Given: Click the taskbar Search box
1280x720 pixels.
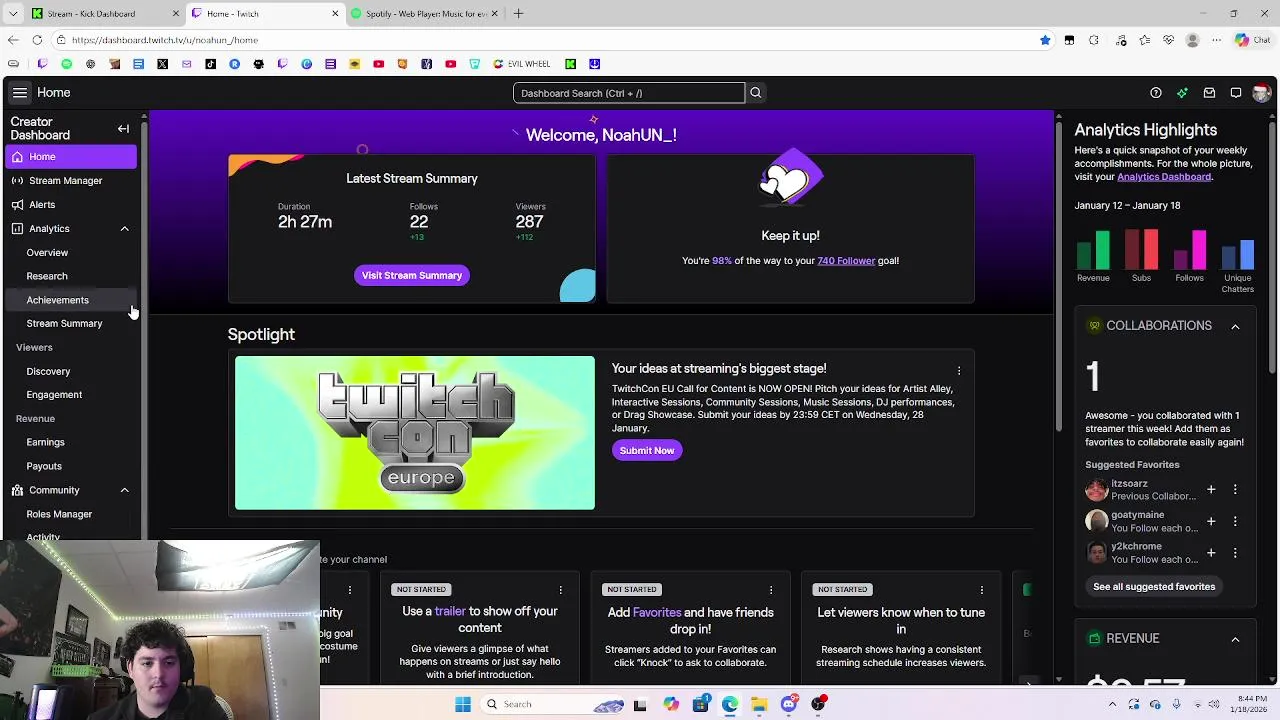Looking at the screenshot, I should [555, 704].
